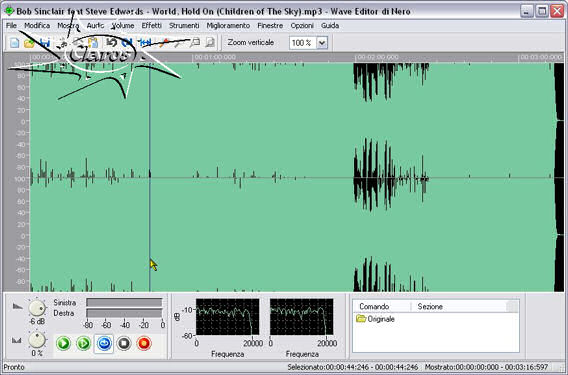Open the Miglioramento menu

[x=228, y=26]
